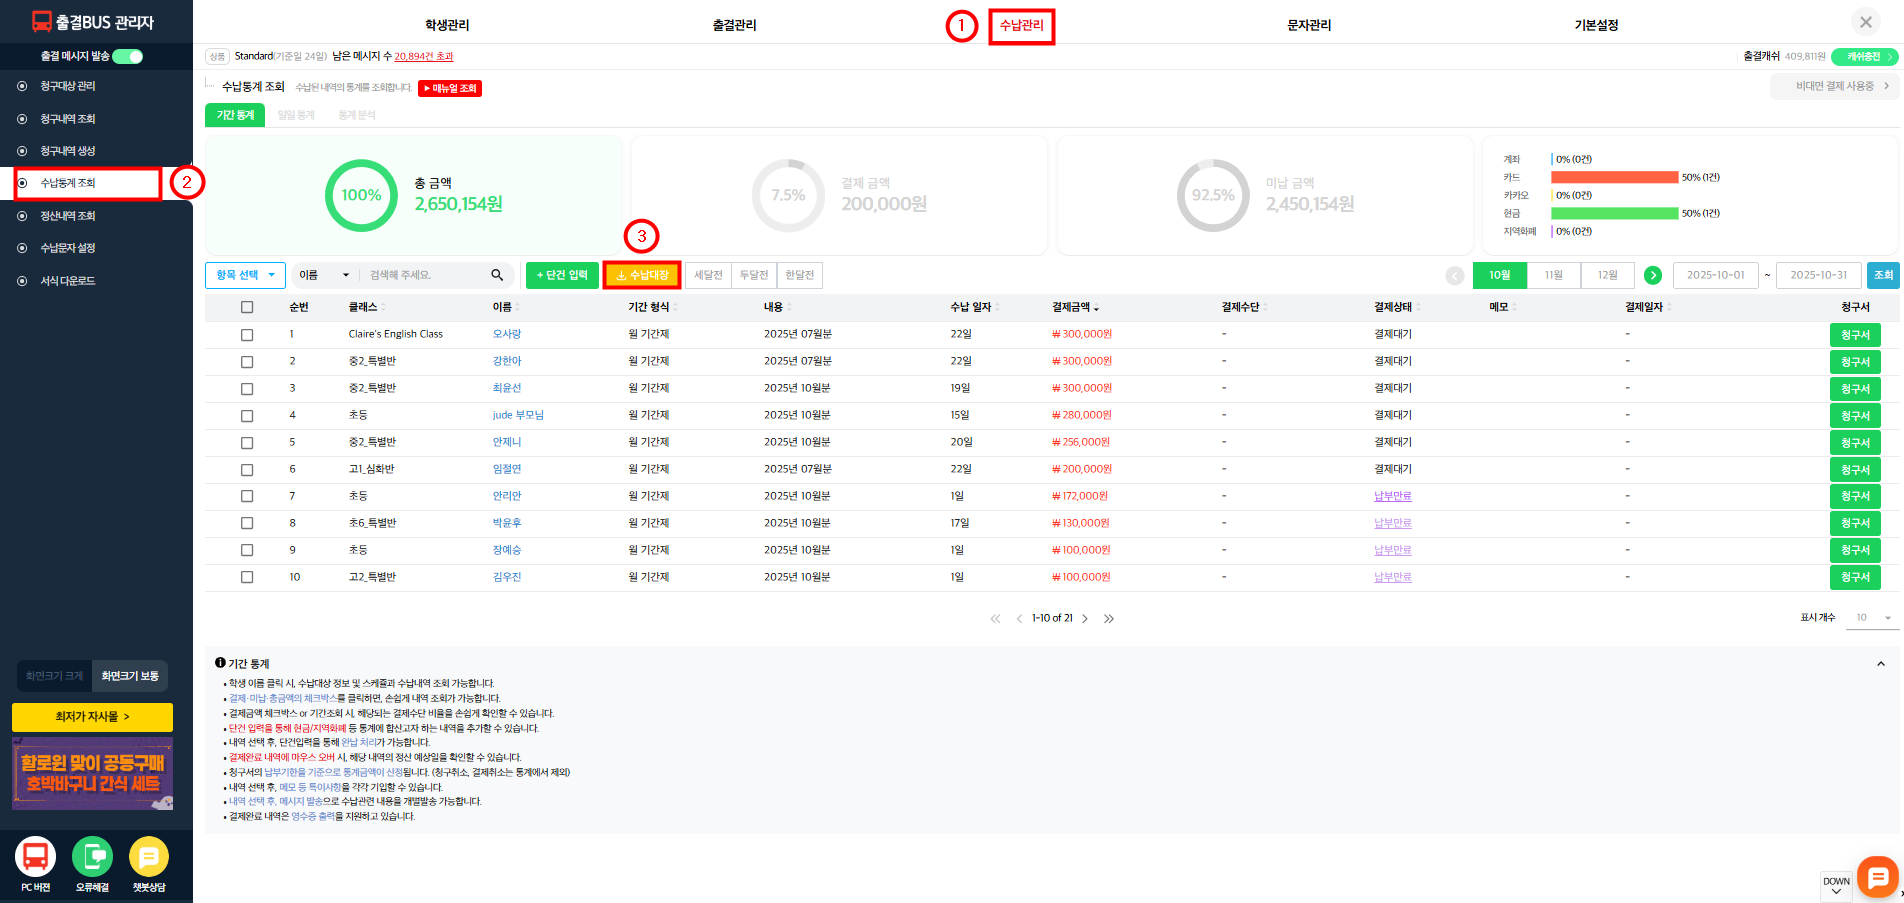Open the 학생관리 top menu
This screenshot has height=903, width=1904.
pyautogui.click(x=447, y=25)
